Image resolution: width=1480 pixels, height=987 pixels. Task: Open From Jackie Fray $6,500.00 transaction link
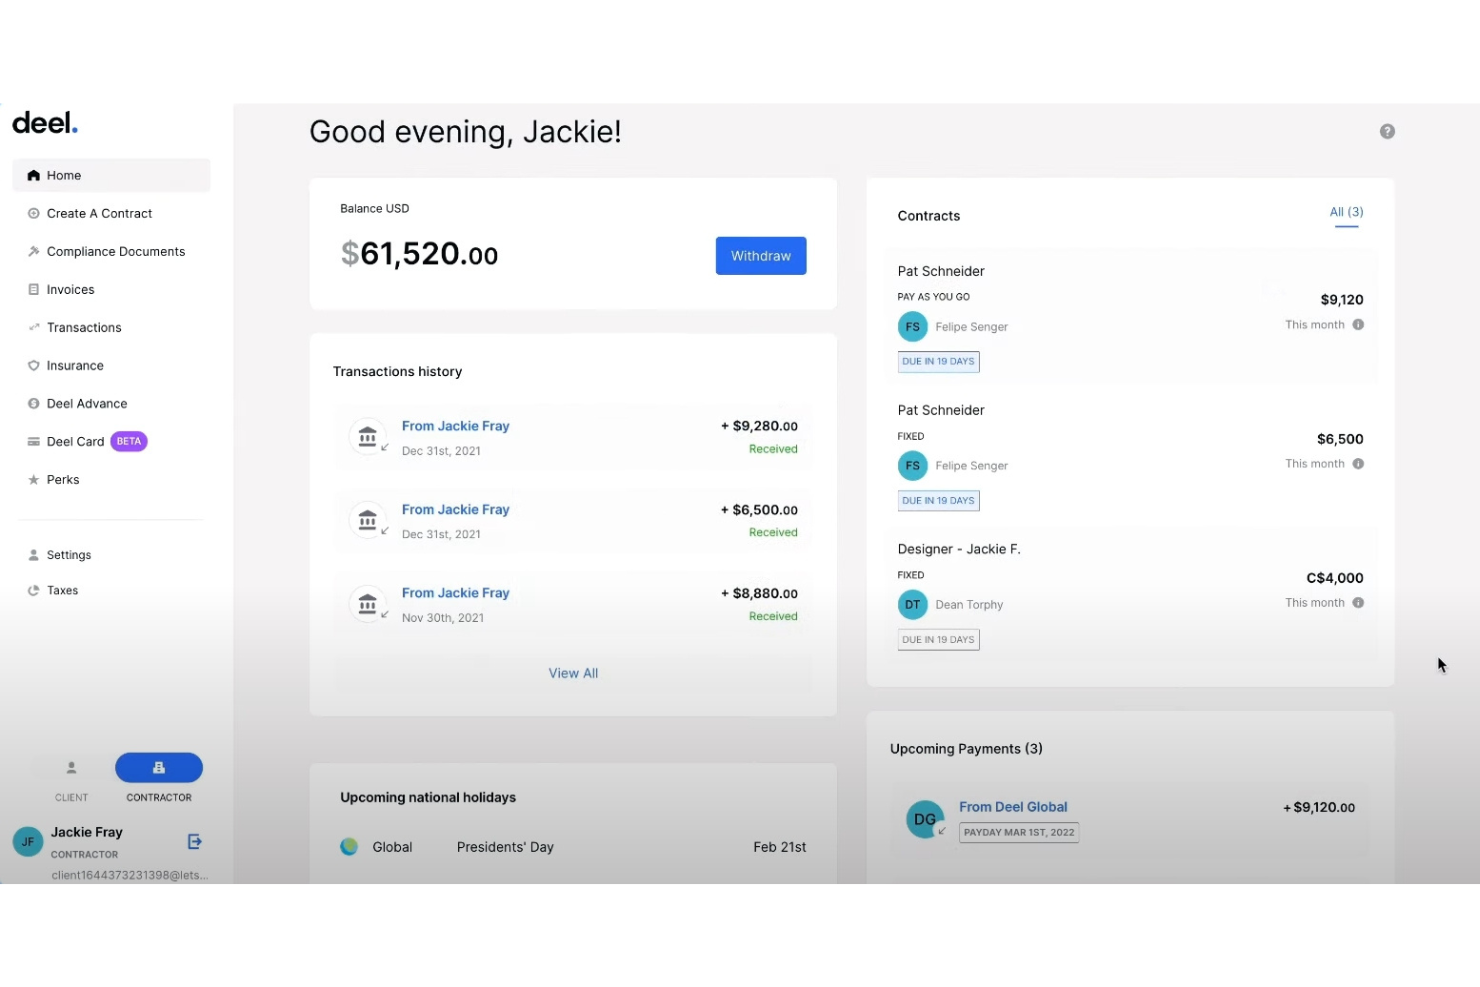point(455,509)
